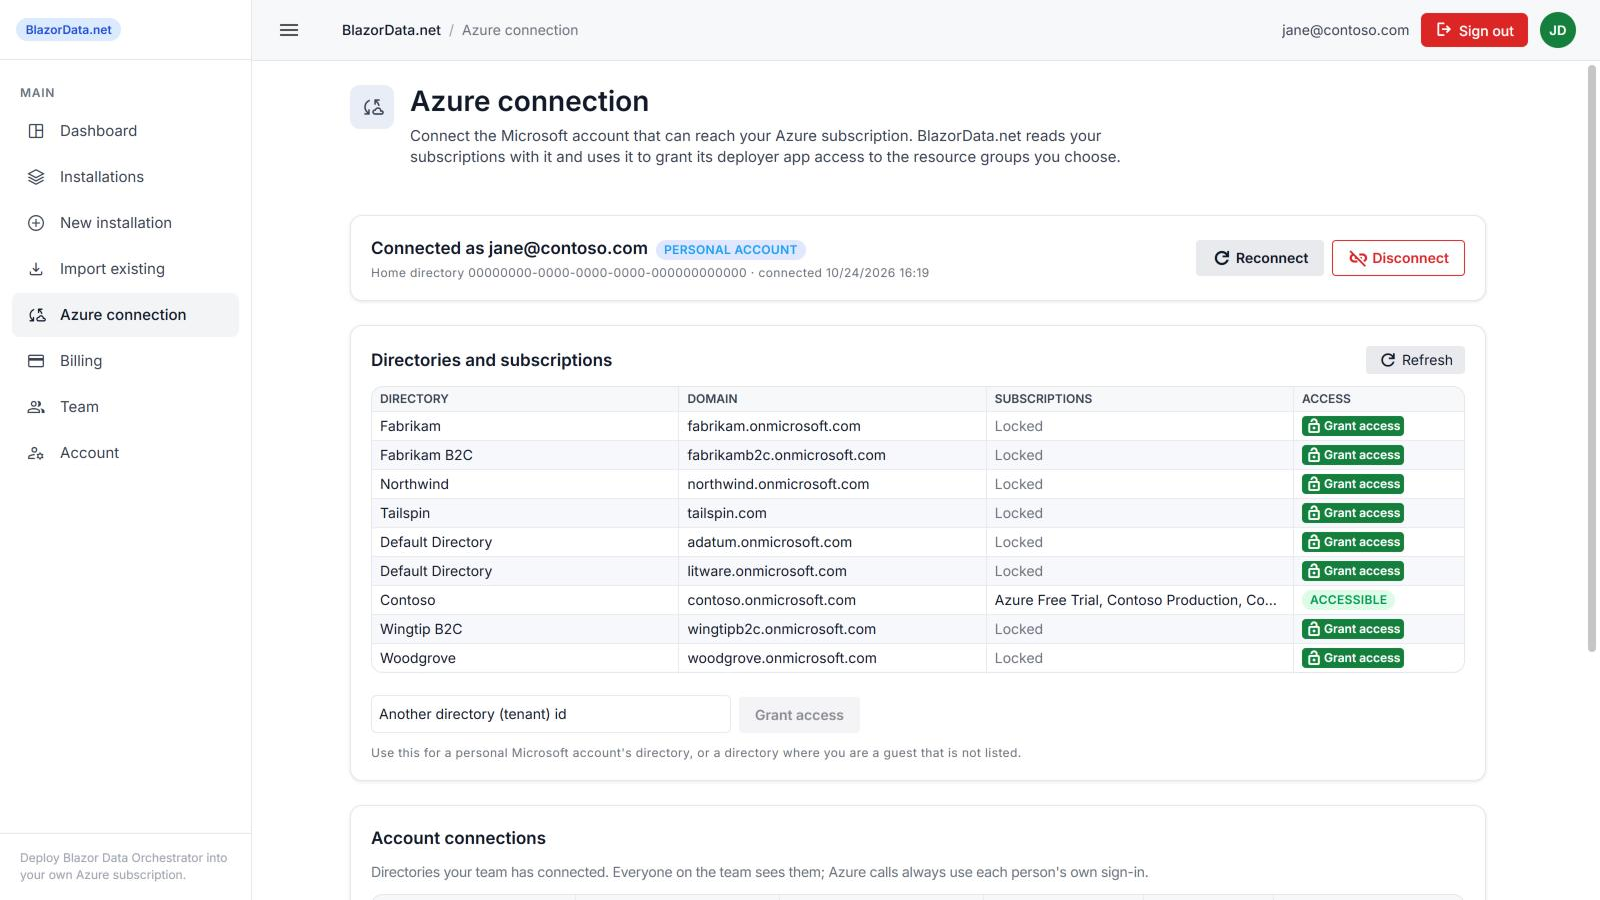Click the BlazorData.net breadcrumb link
Screen dimensions: 1600x900
tap(391, 30)
